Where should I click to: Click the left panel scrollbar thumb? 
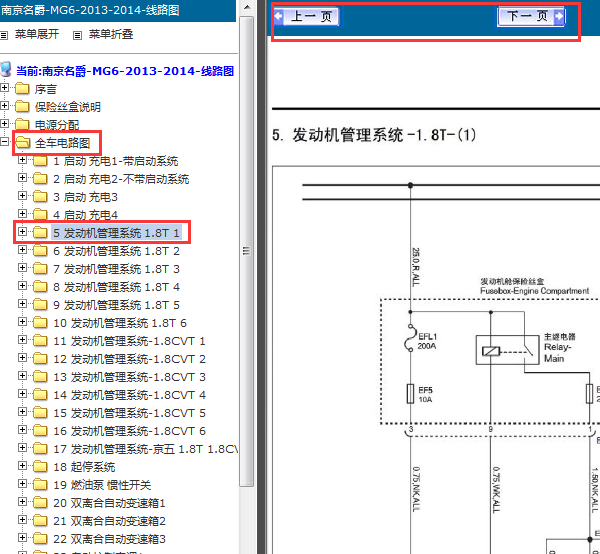[x=246, y=251]
